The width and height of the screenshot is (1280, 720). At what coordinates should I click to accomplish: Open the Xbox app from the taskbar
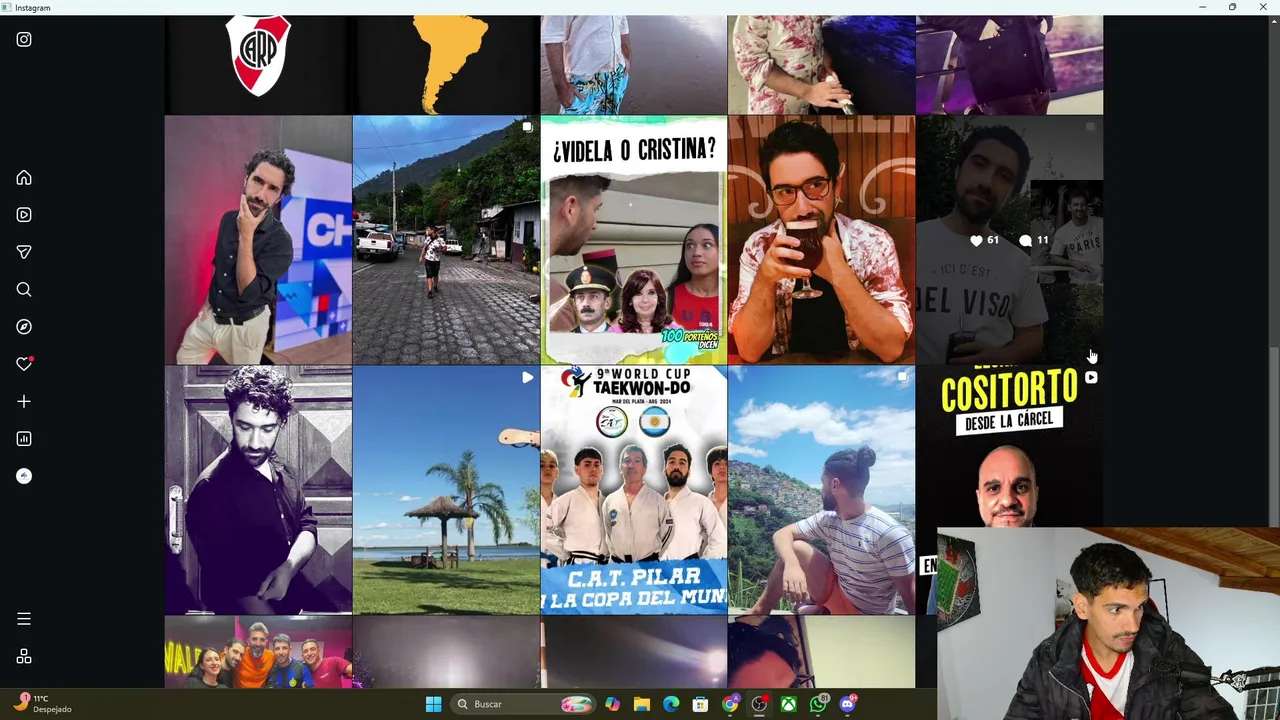pyautogui.click(x=789, y=704)
